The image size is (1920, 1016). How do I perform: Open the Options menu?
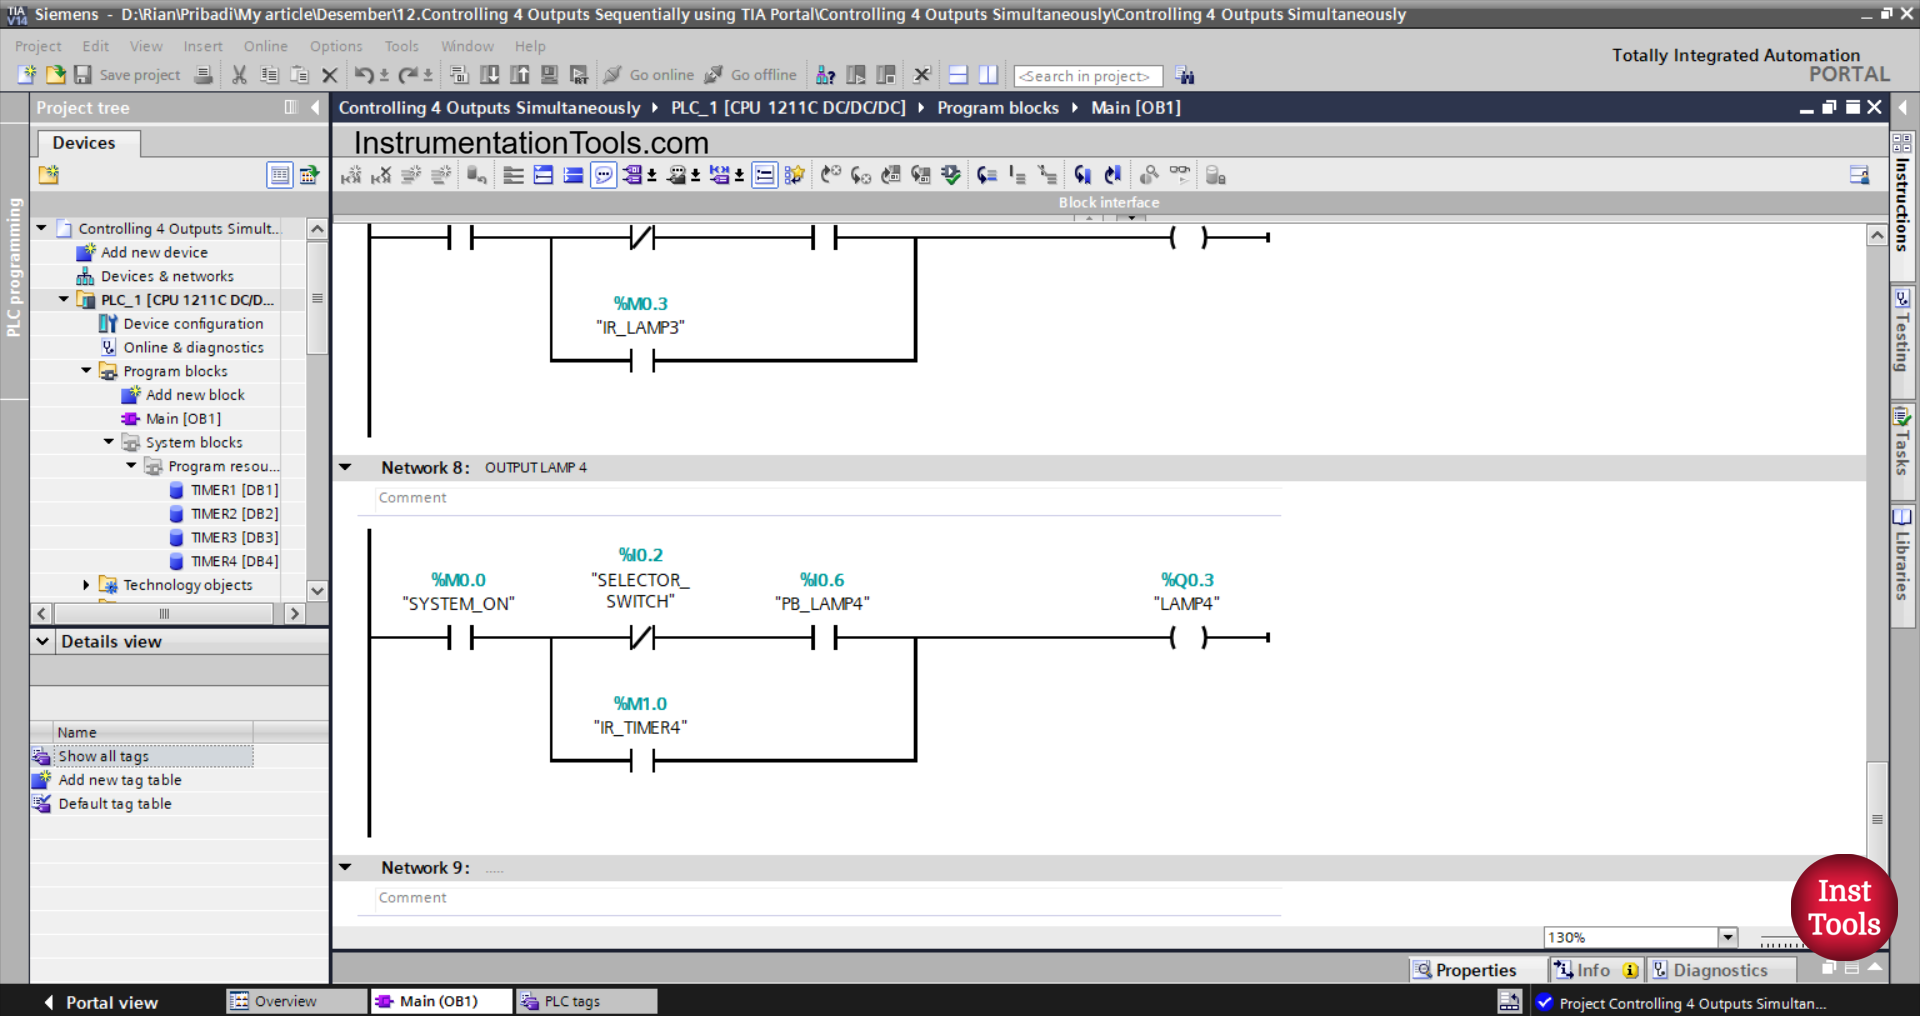335,46
